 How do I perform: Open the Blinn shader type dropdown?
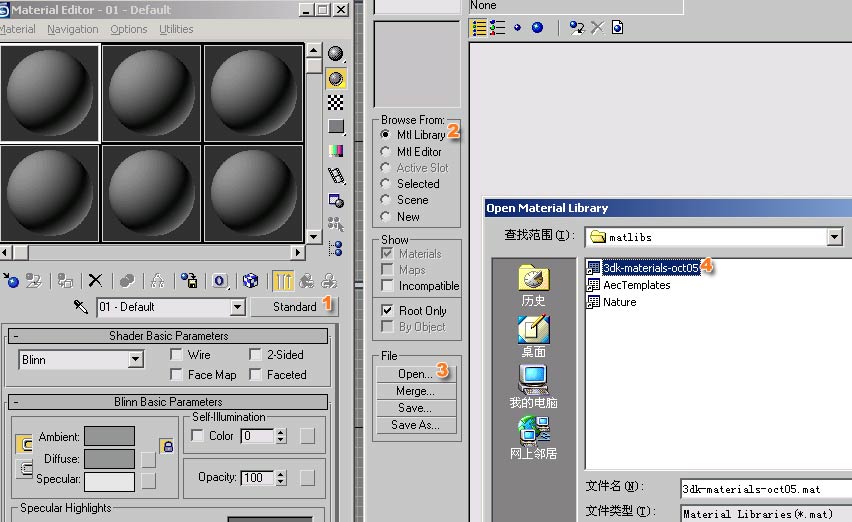(135, 360)
